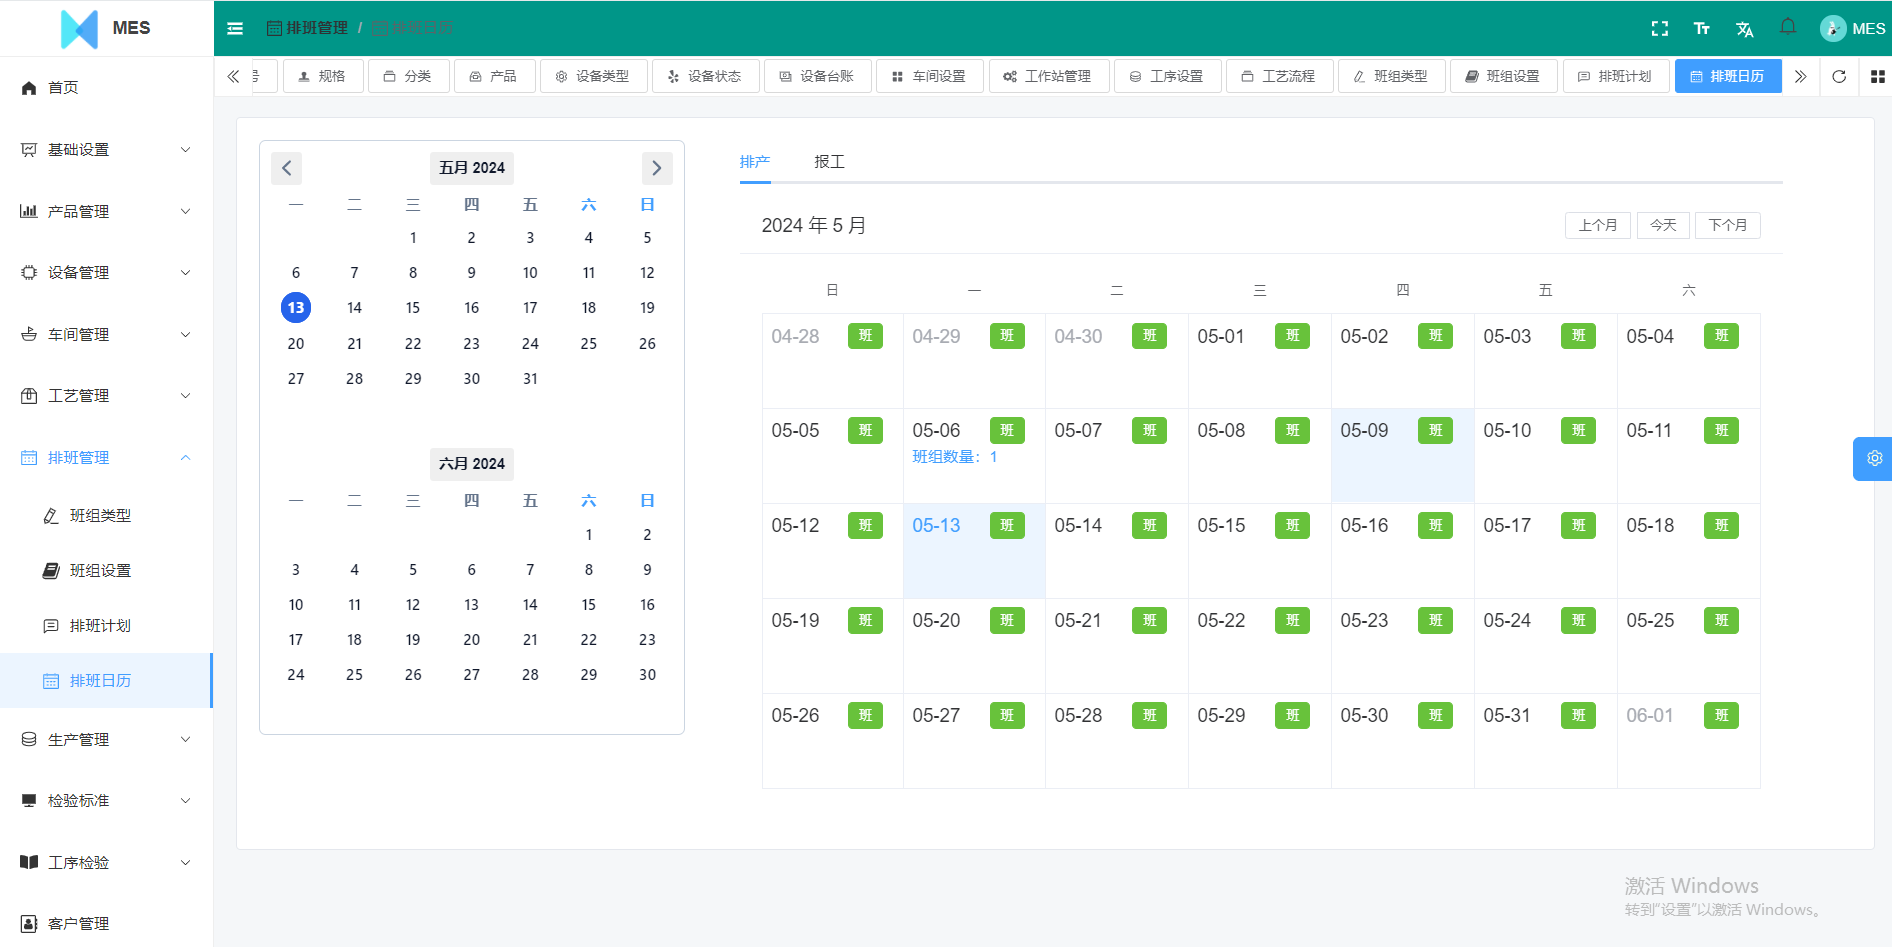The image size is (1892, 947).
Task: Click 排班管理 breadcrumb link
Action: [308, 28]
